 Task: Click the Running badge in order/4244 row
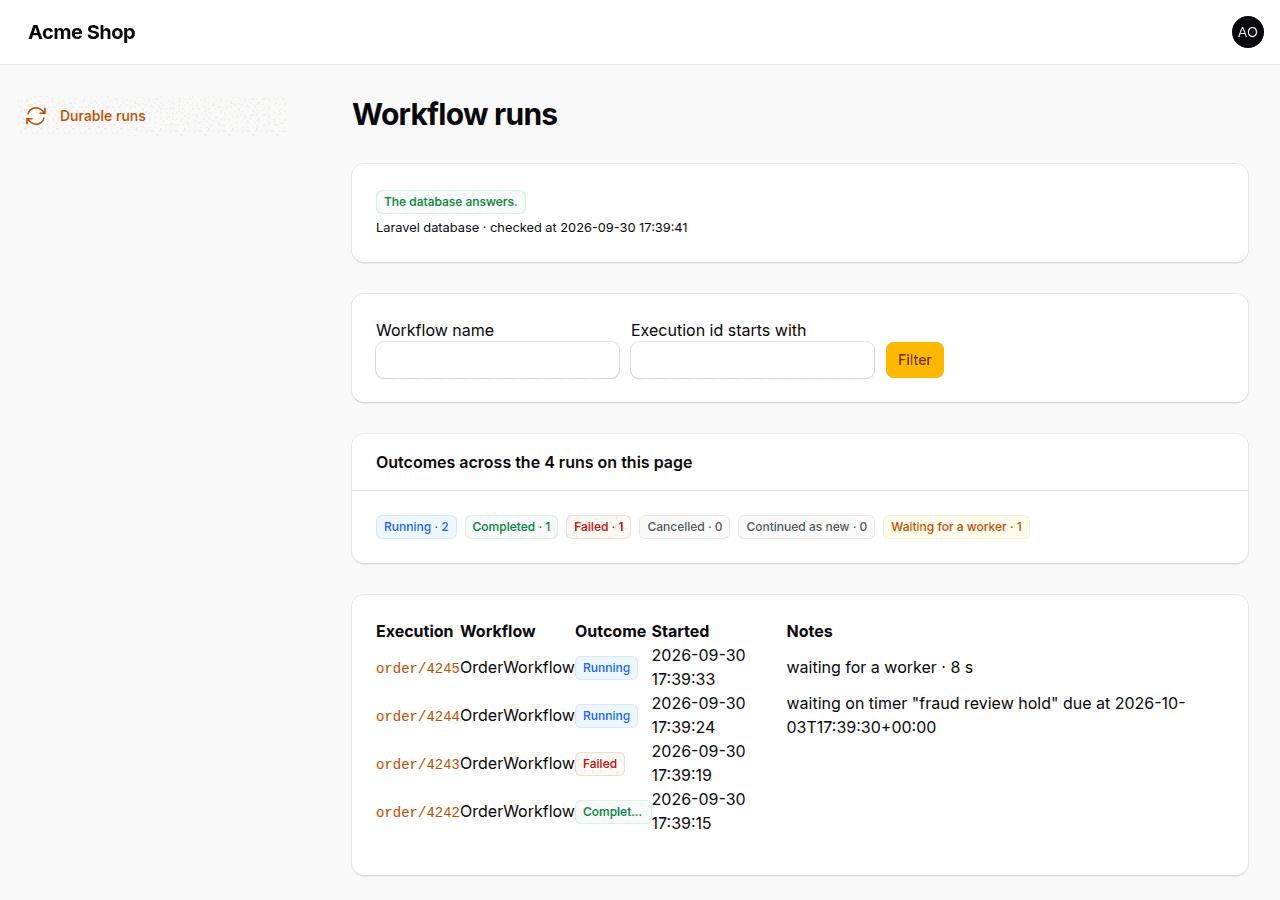coord(607,716)
